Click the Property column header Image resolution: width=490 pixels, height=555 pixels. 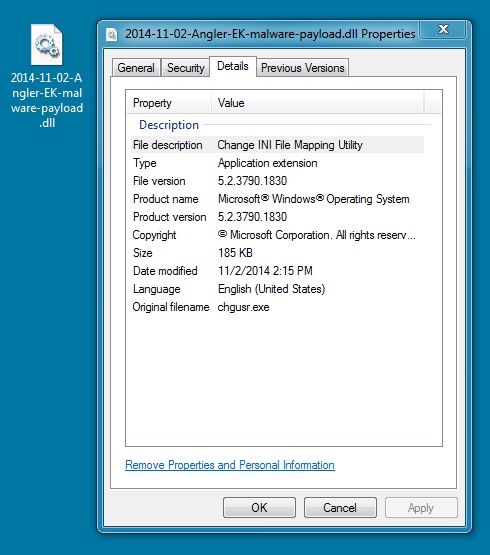(169, 103)
